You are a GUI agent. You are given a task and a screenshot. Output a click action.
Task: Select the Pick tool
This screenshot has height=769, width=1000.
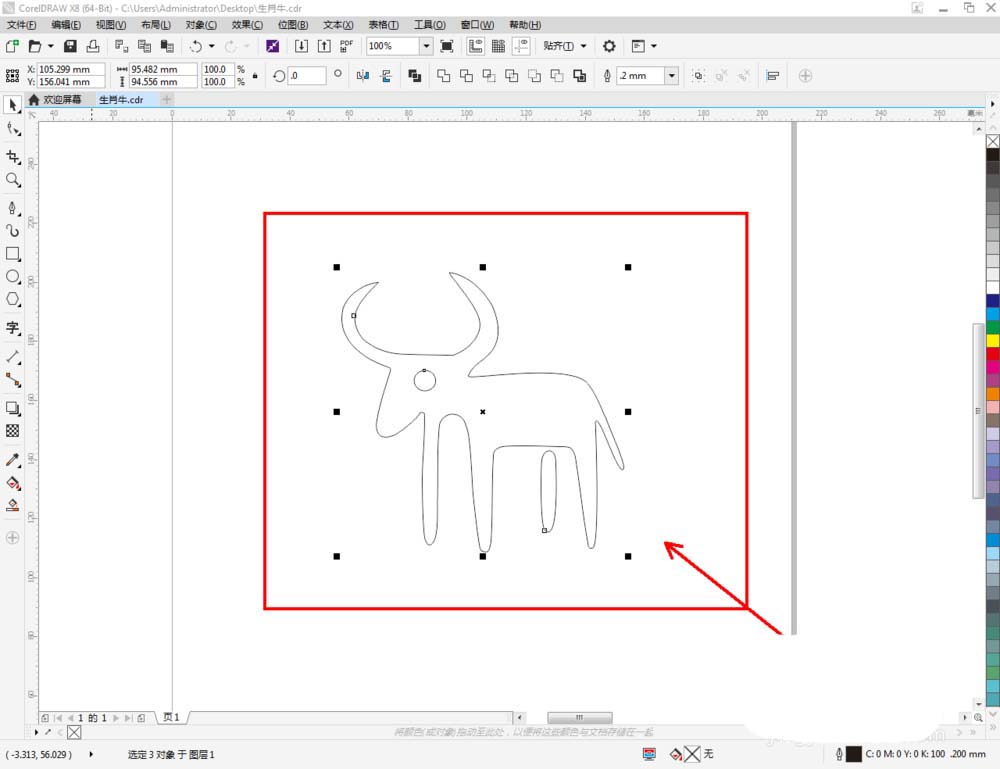click(x=13, y=105)
